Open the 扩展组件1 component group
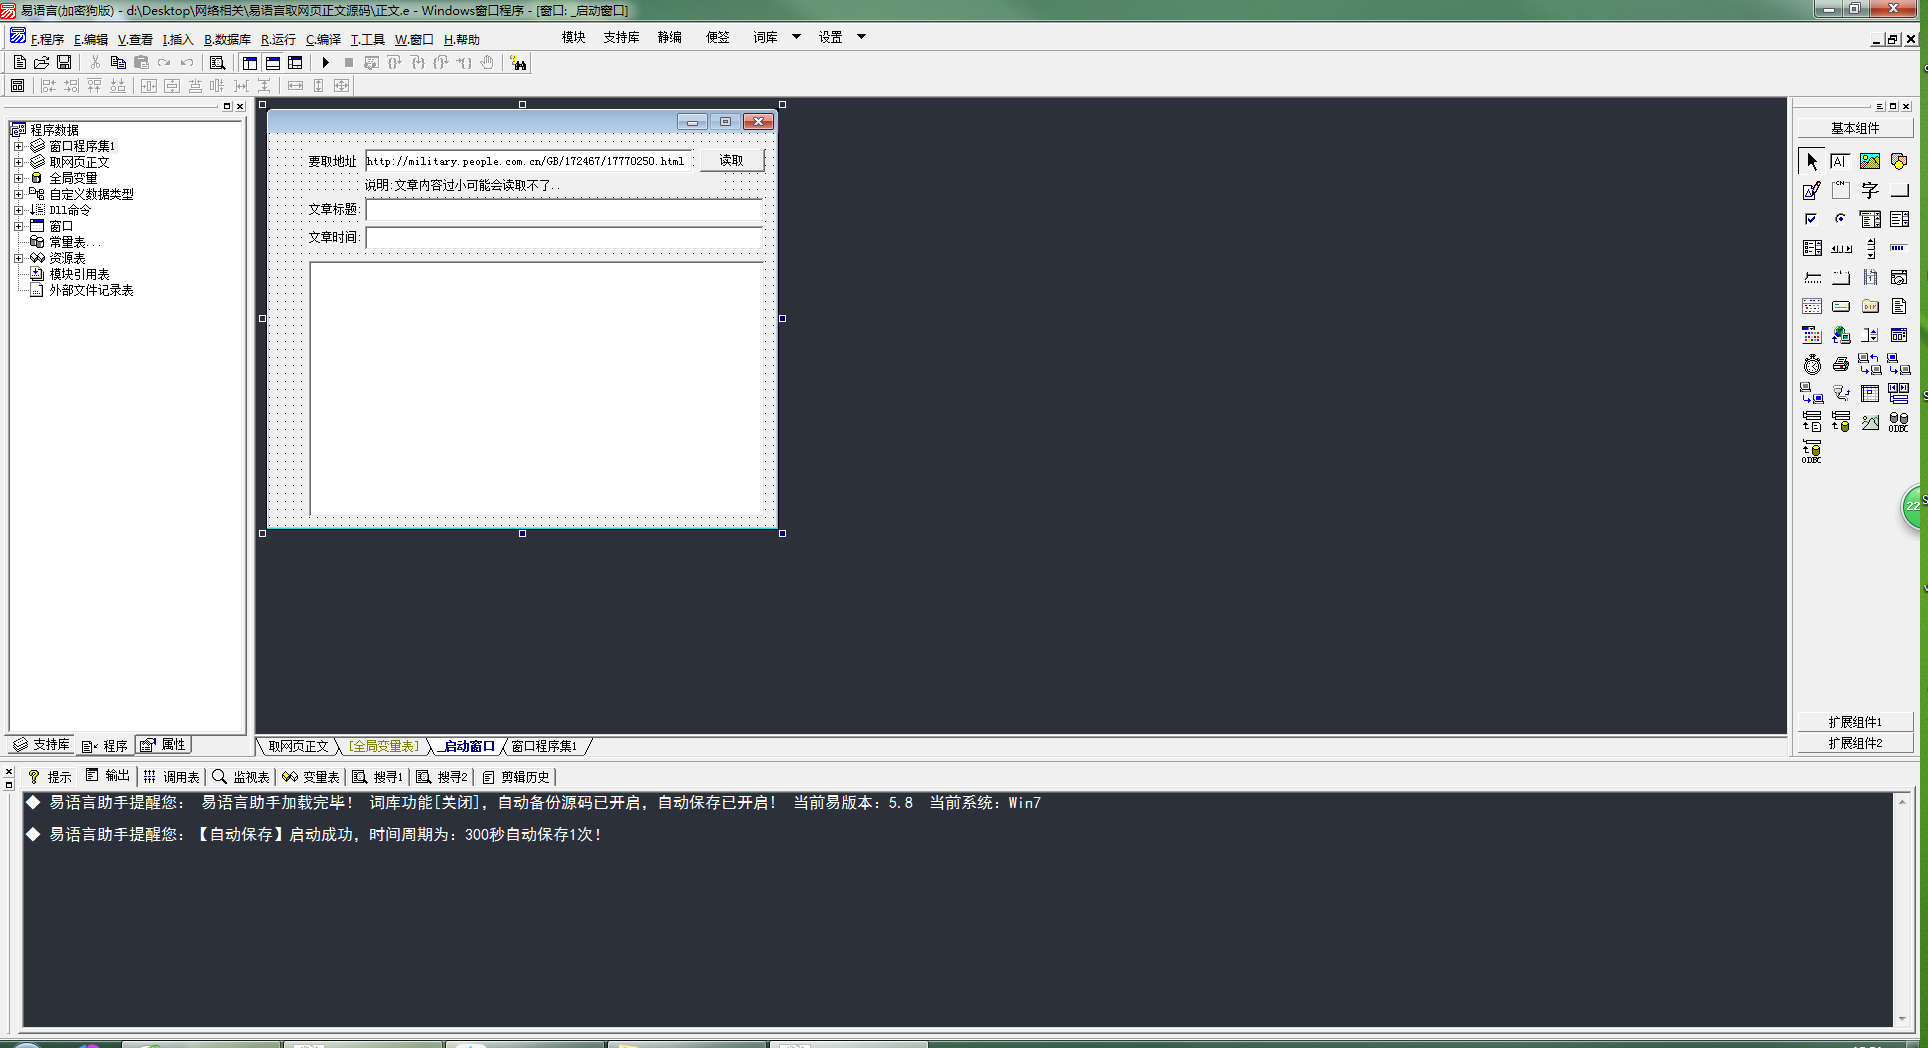 tap(1855, 722)
